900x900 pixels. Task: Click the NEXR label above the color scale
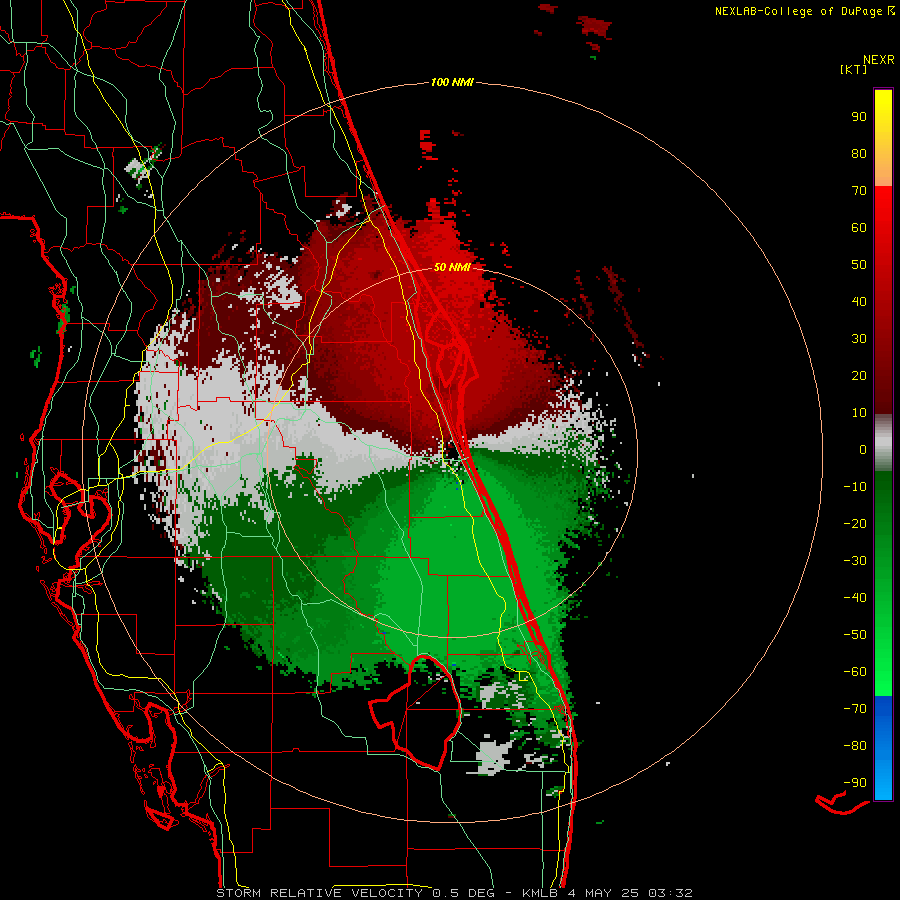tap(878, 60)
